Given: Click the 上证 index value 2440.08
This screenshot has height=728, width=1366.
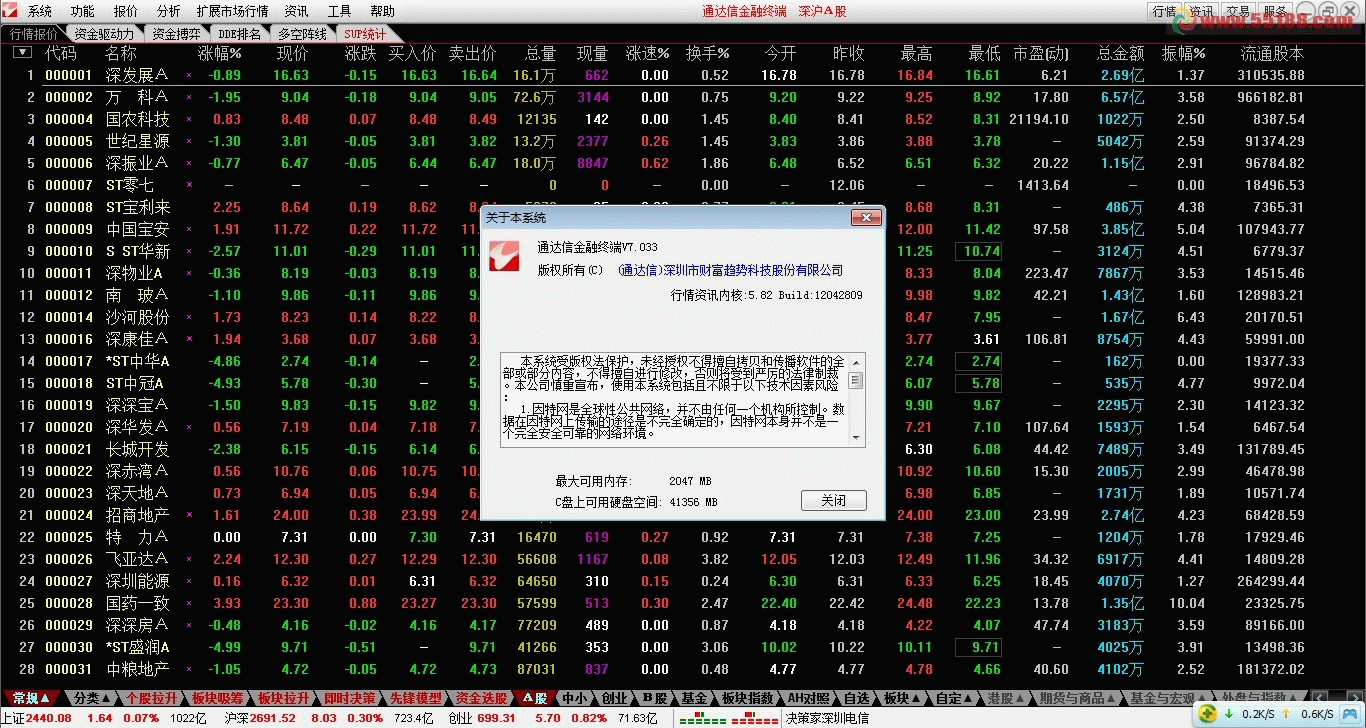Looking at the screenshot, I should coord(48,718).
